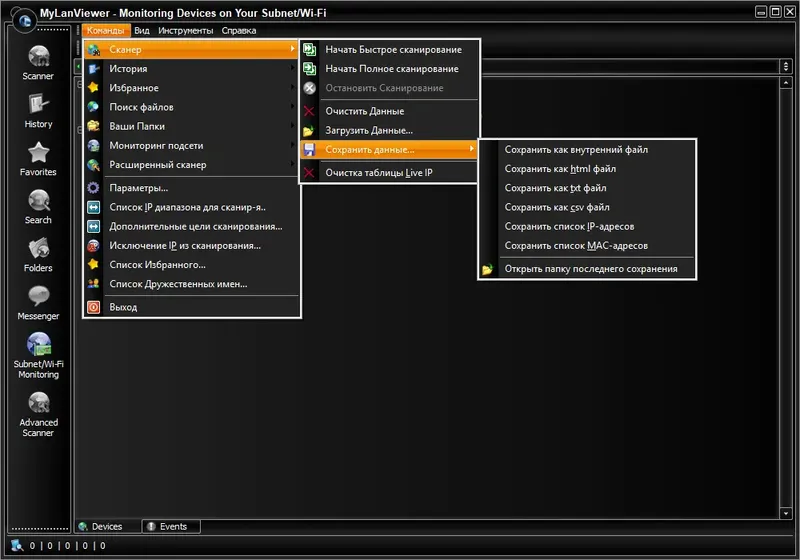Choose Загрузить Данные...
Image resolution: width=800 pixels, height=560 pixels.
[389, 131]
